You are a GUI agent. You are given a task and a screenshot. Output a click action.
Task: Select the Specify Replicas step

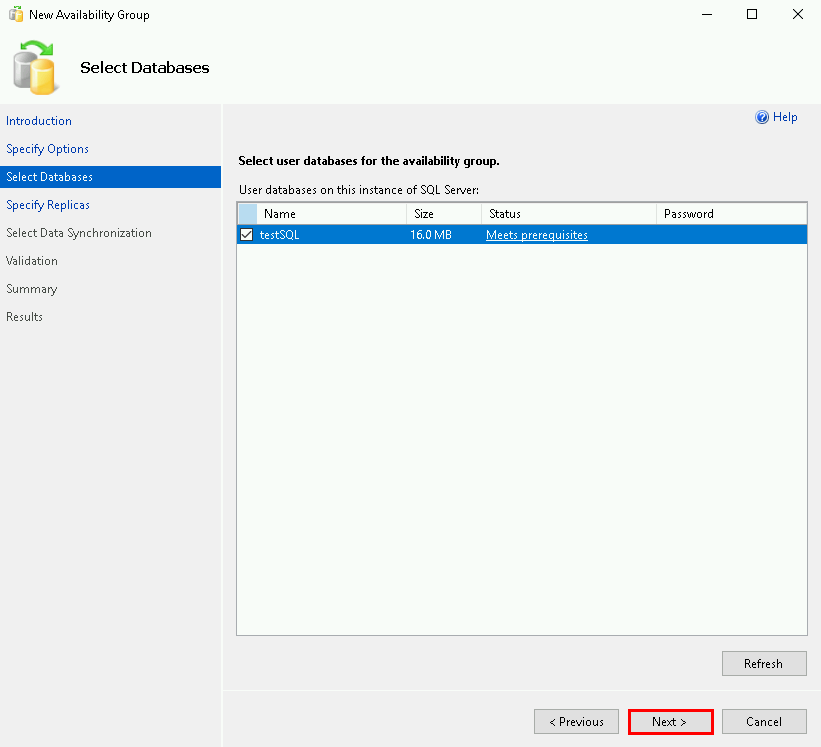coord(48,205)
